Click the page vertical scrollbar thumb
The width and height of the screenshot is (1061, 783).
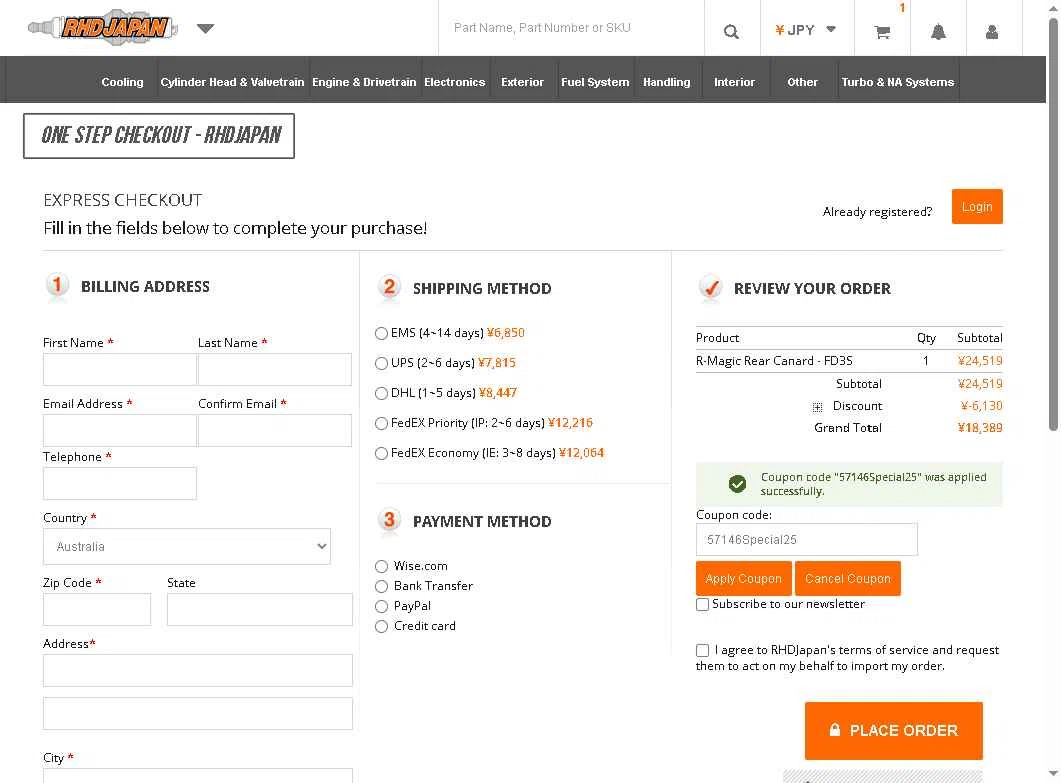[x=1053, y=223]
